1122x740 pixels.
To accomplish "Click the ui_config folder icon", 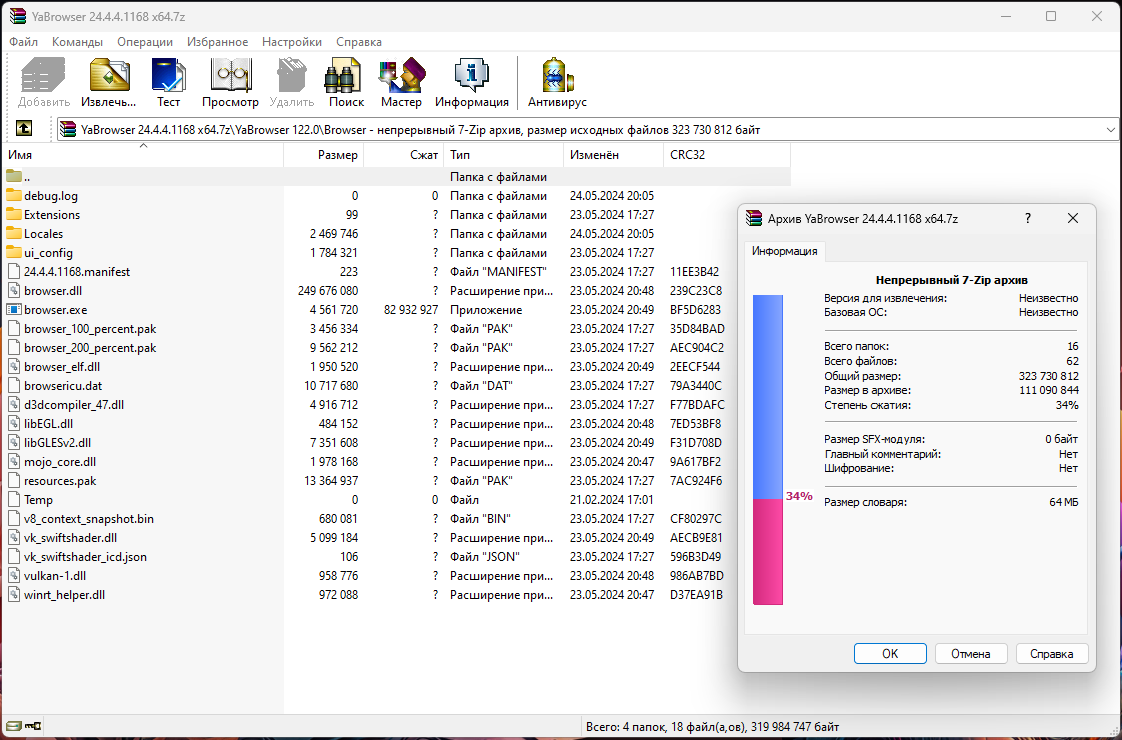I will (14, 253).
